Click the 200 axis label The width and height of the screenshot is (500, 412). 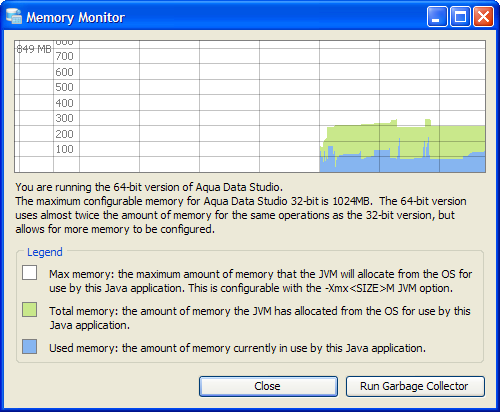64,134
